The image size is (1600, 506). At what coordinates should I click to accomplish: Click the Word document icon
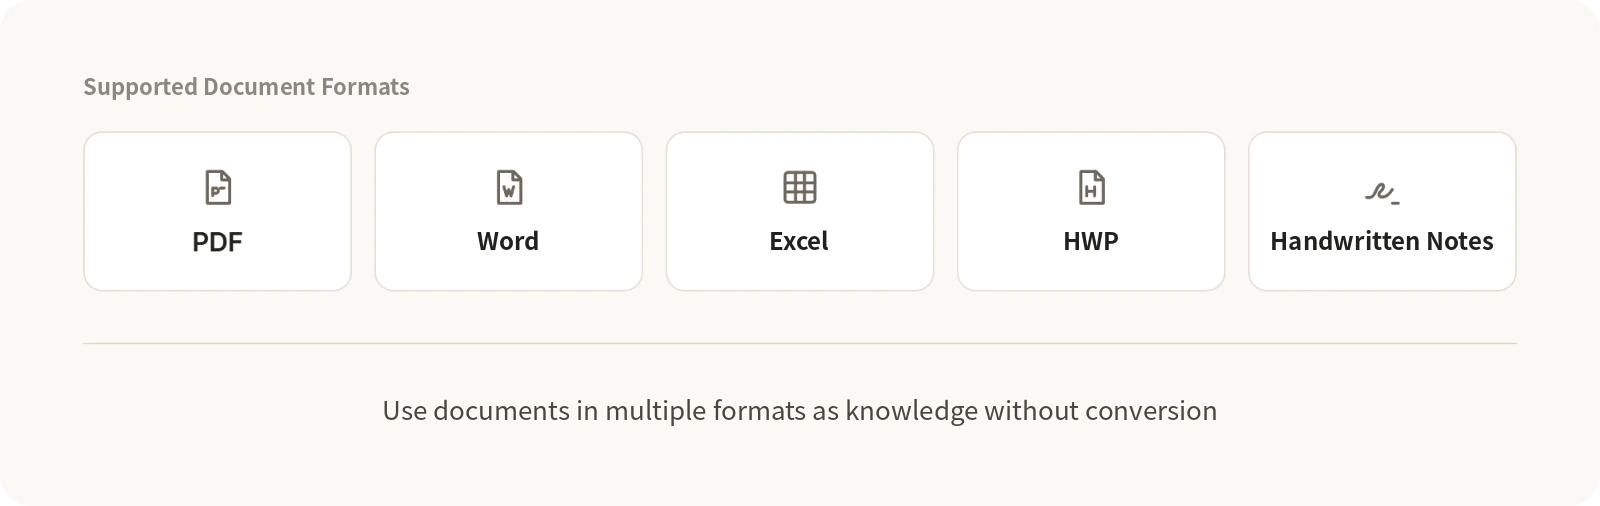pyautogui.click(x=509, y=187)
